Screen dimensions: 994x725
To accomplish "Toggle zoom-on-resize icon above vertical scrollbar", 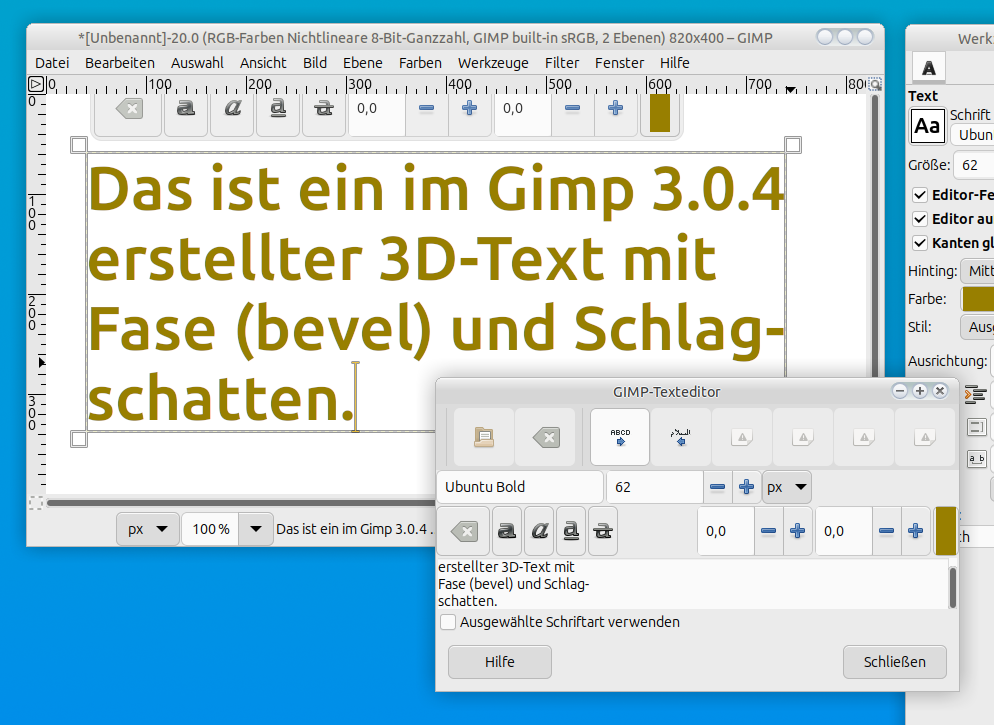I will point(875,84).
